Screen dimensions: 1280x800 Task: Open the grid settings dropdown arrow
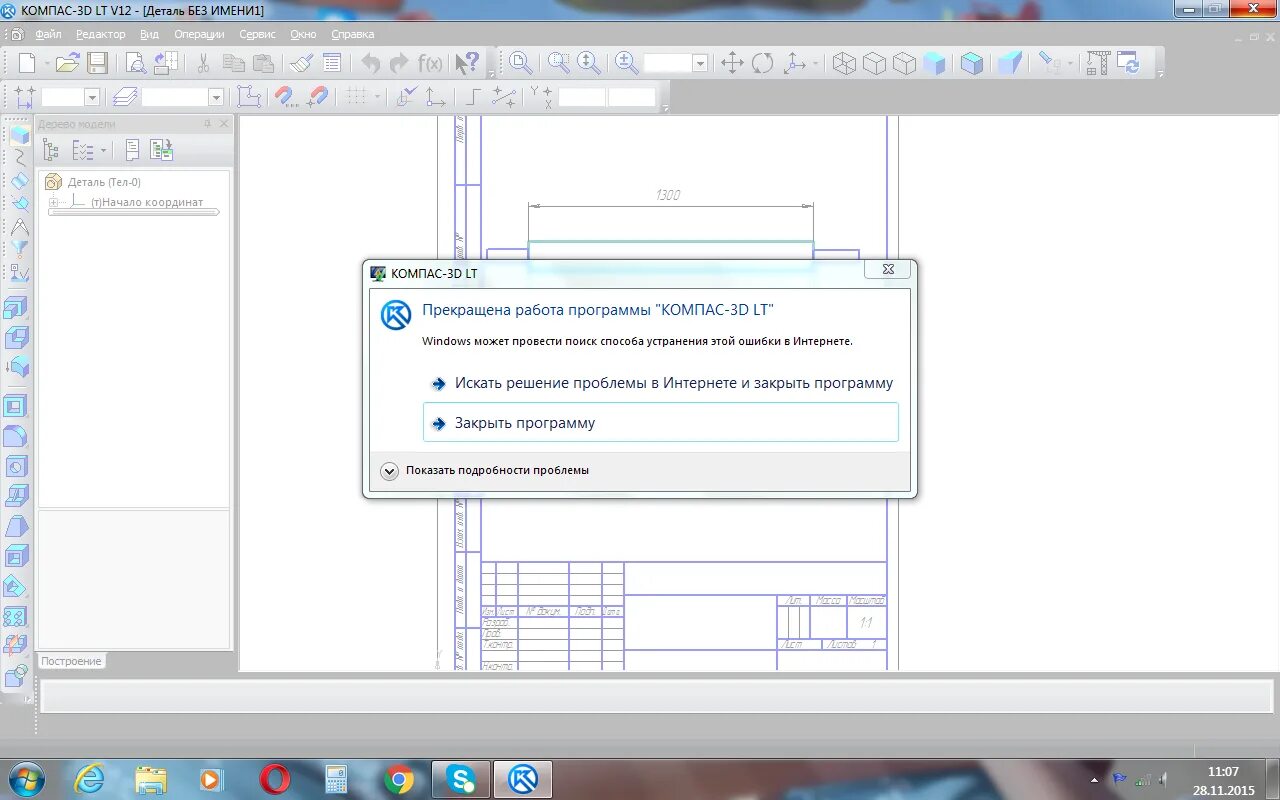tap(376, 96)
